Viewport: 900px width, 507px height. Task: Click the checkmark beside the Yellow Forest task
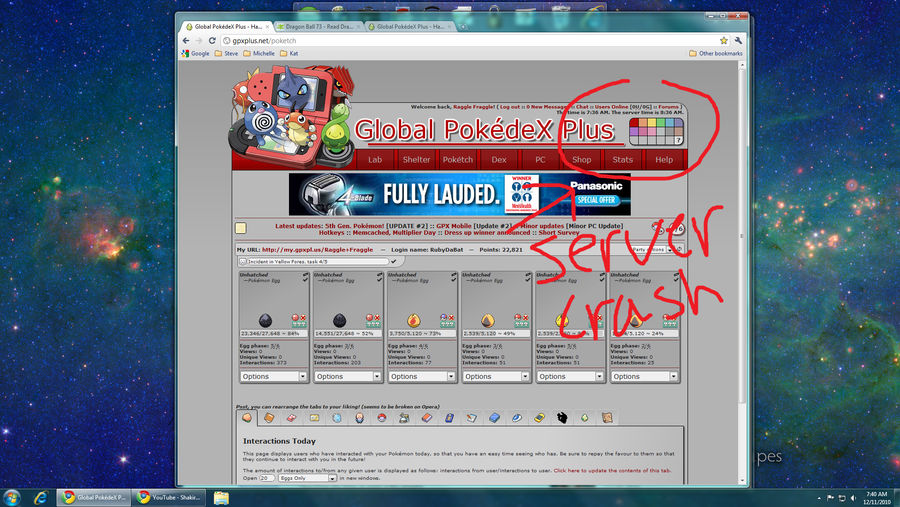(x=394, y=261)
